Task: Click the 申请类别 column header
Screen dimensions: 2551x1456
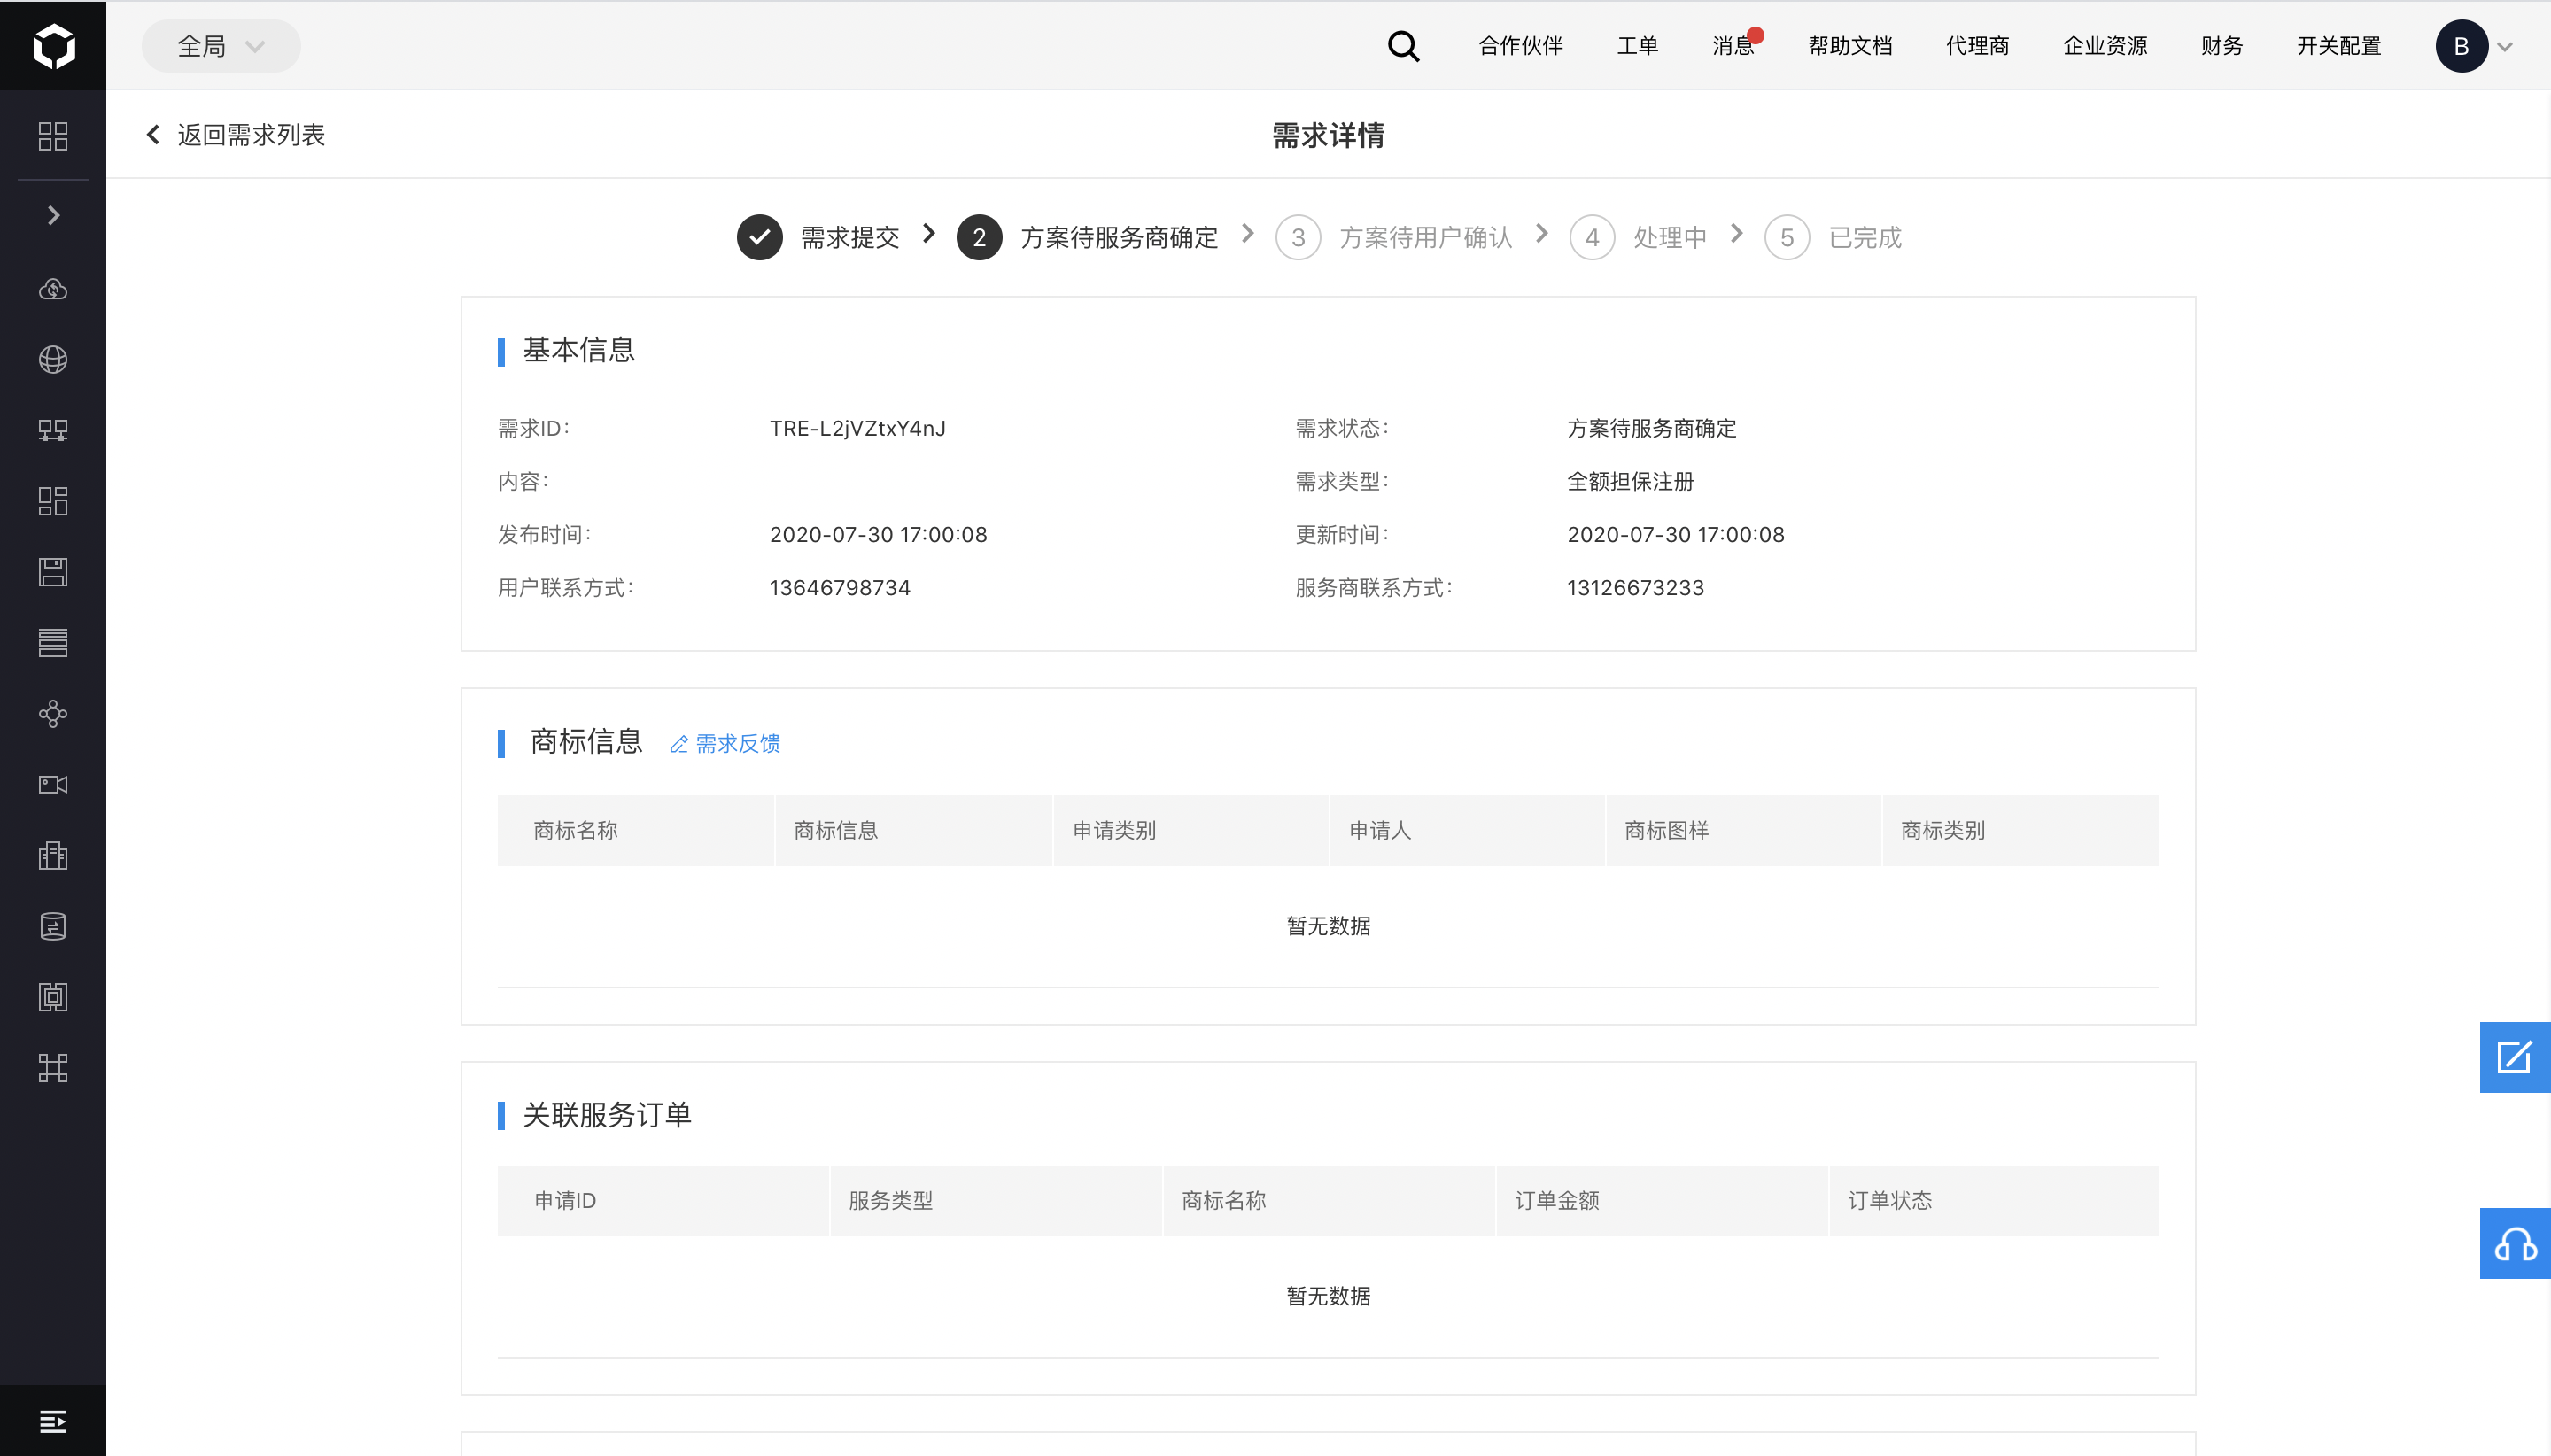Action: pyautogui.click(x=1191, y=830)
